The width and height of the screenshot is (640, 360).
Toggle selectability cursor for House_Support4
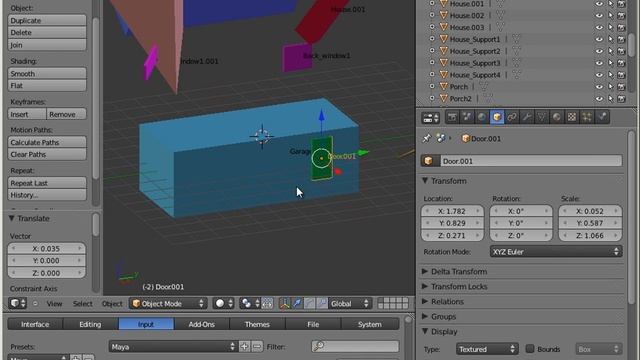point(611,75)
